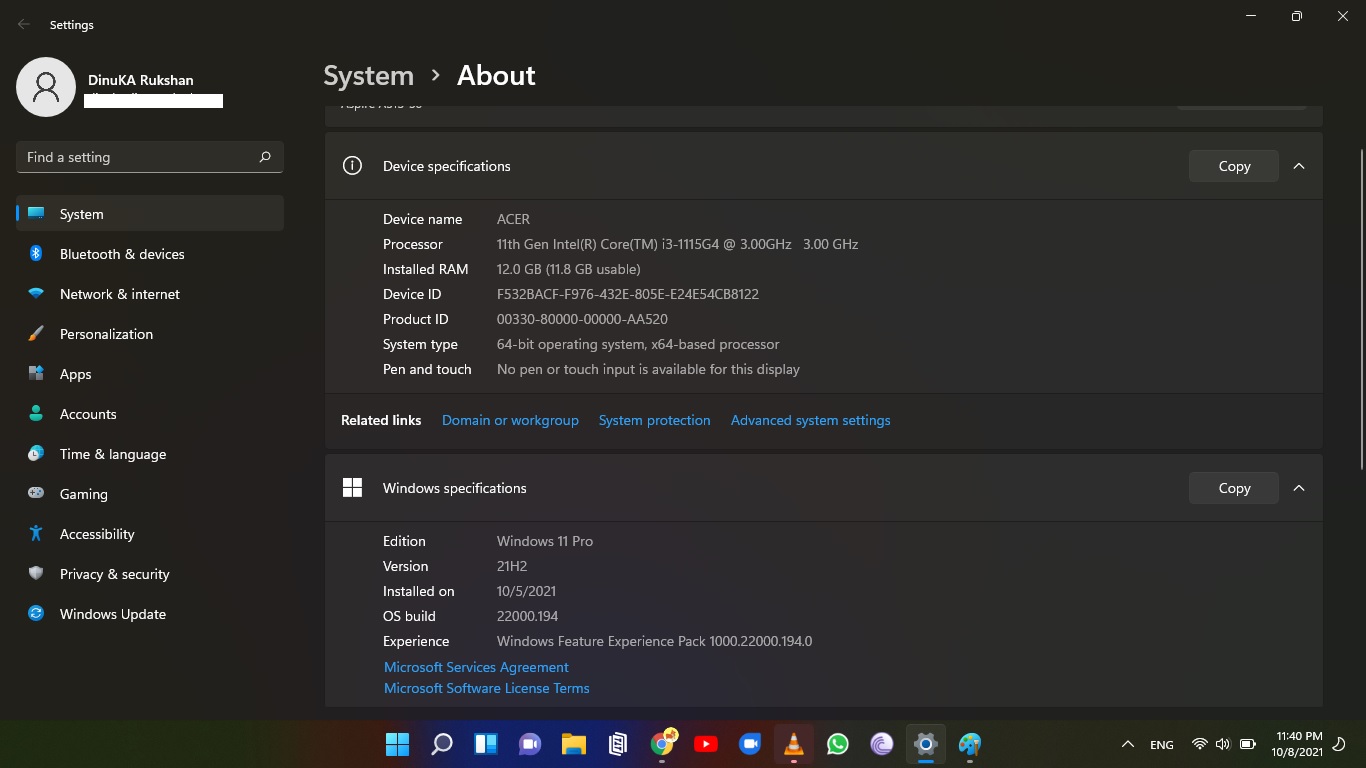Click the Windows Update sync arrows icon

coord(36,614)
